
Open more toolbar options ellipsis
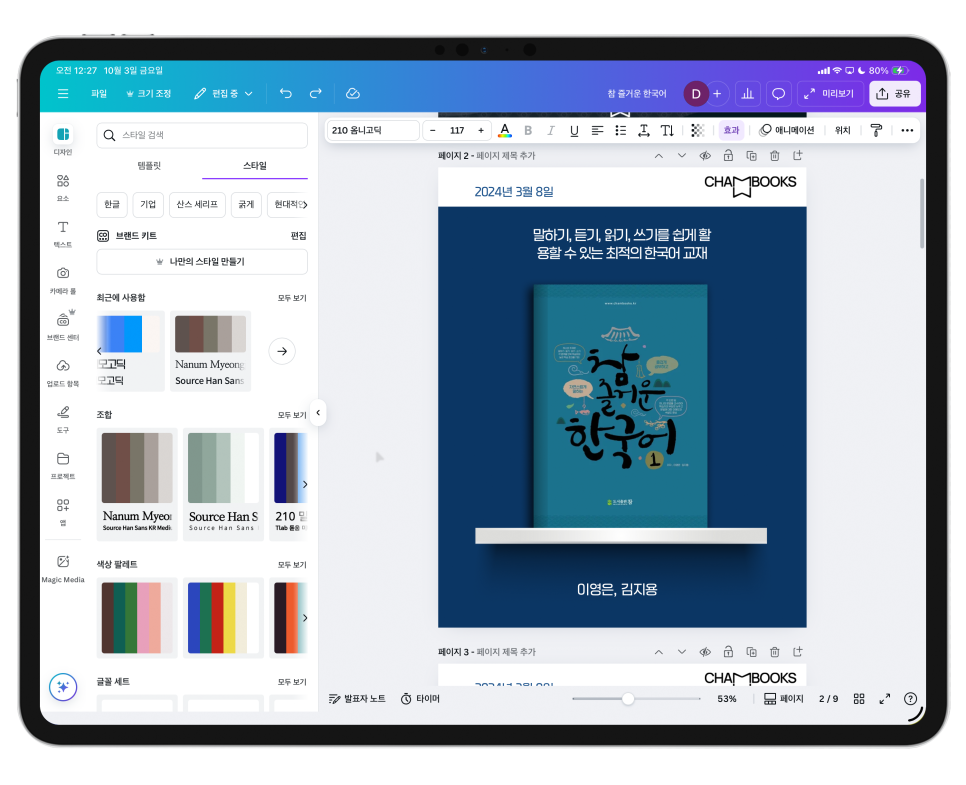coord(907,131)
